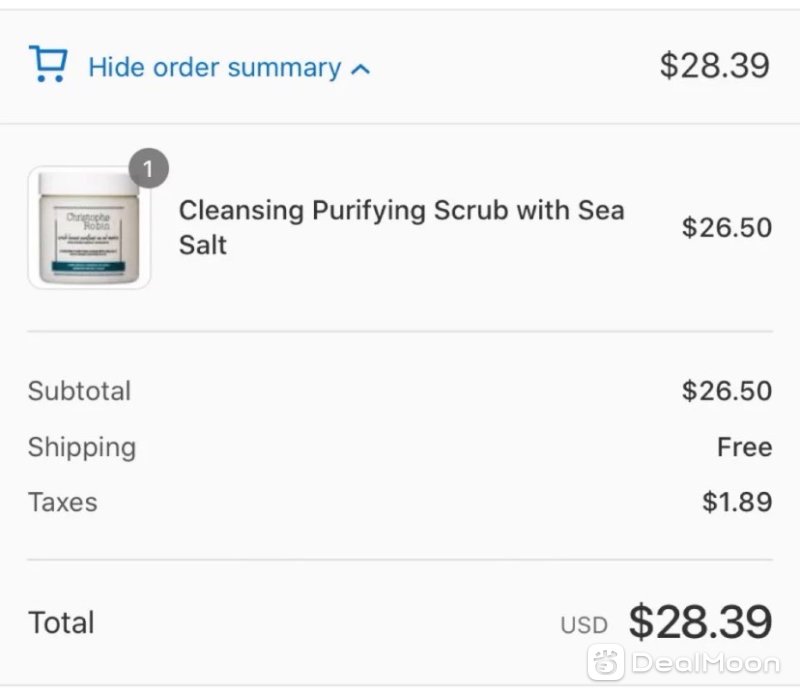Click the quantity badge showing 1
The width and height of the screenshot is (800, 695).
[148, 168]
